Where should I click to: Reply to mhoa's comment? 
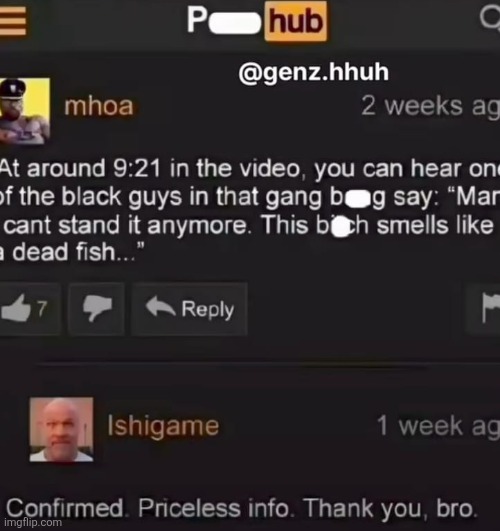pos(189,309)
